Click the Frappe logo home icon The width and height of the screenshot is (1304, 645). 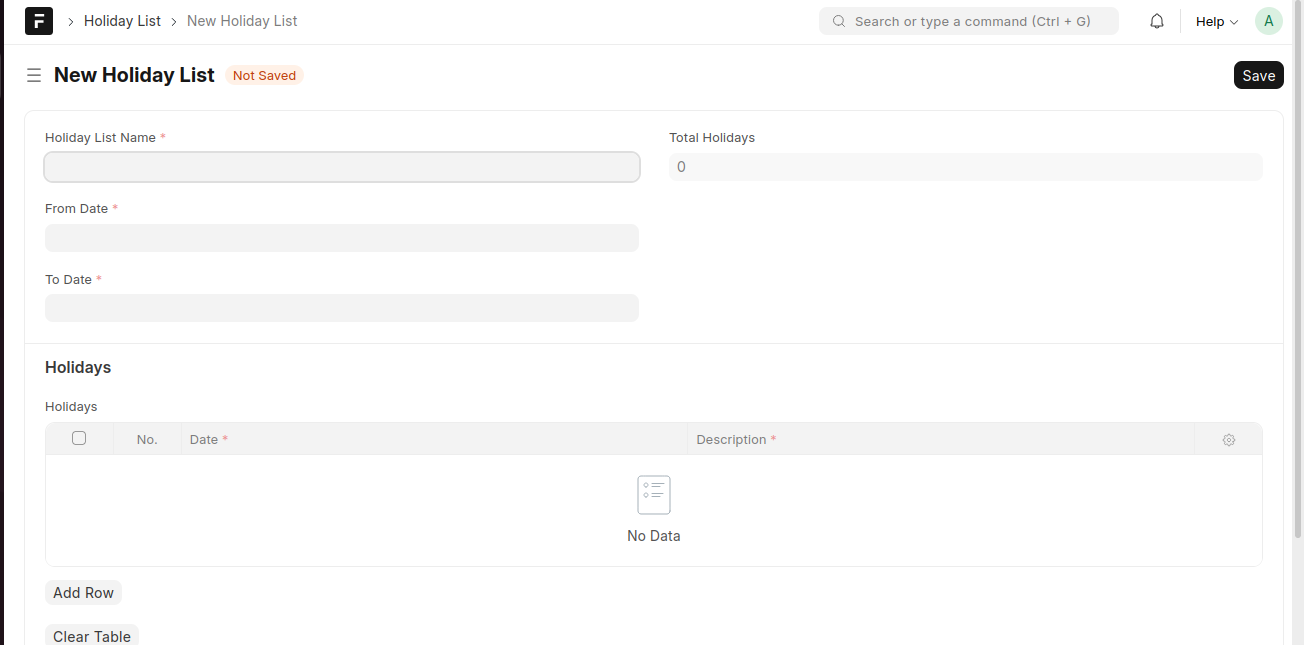click(x=39, y=21)
